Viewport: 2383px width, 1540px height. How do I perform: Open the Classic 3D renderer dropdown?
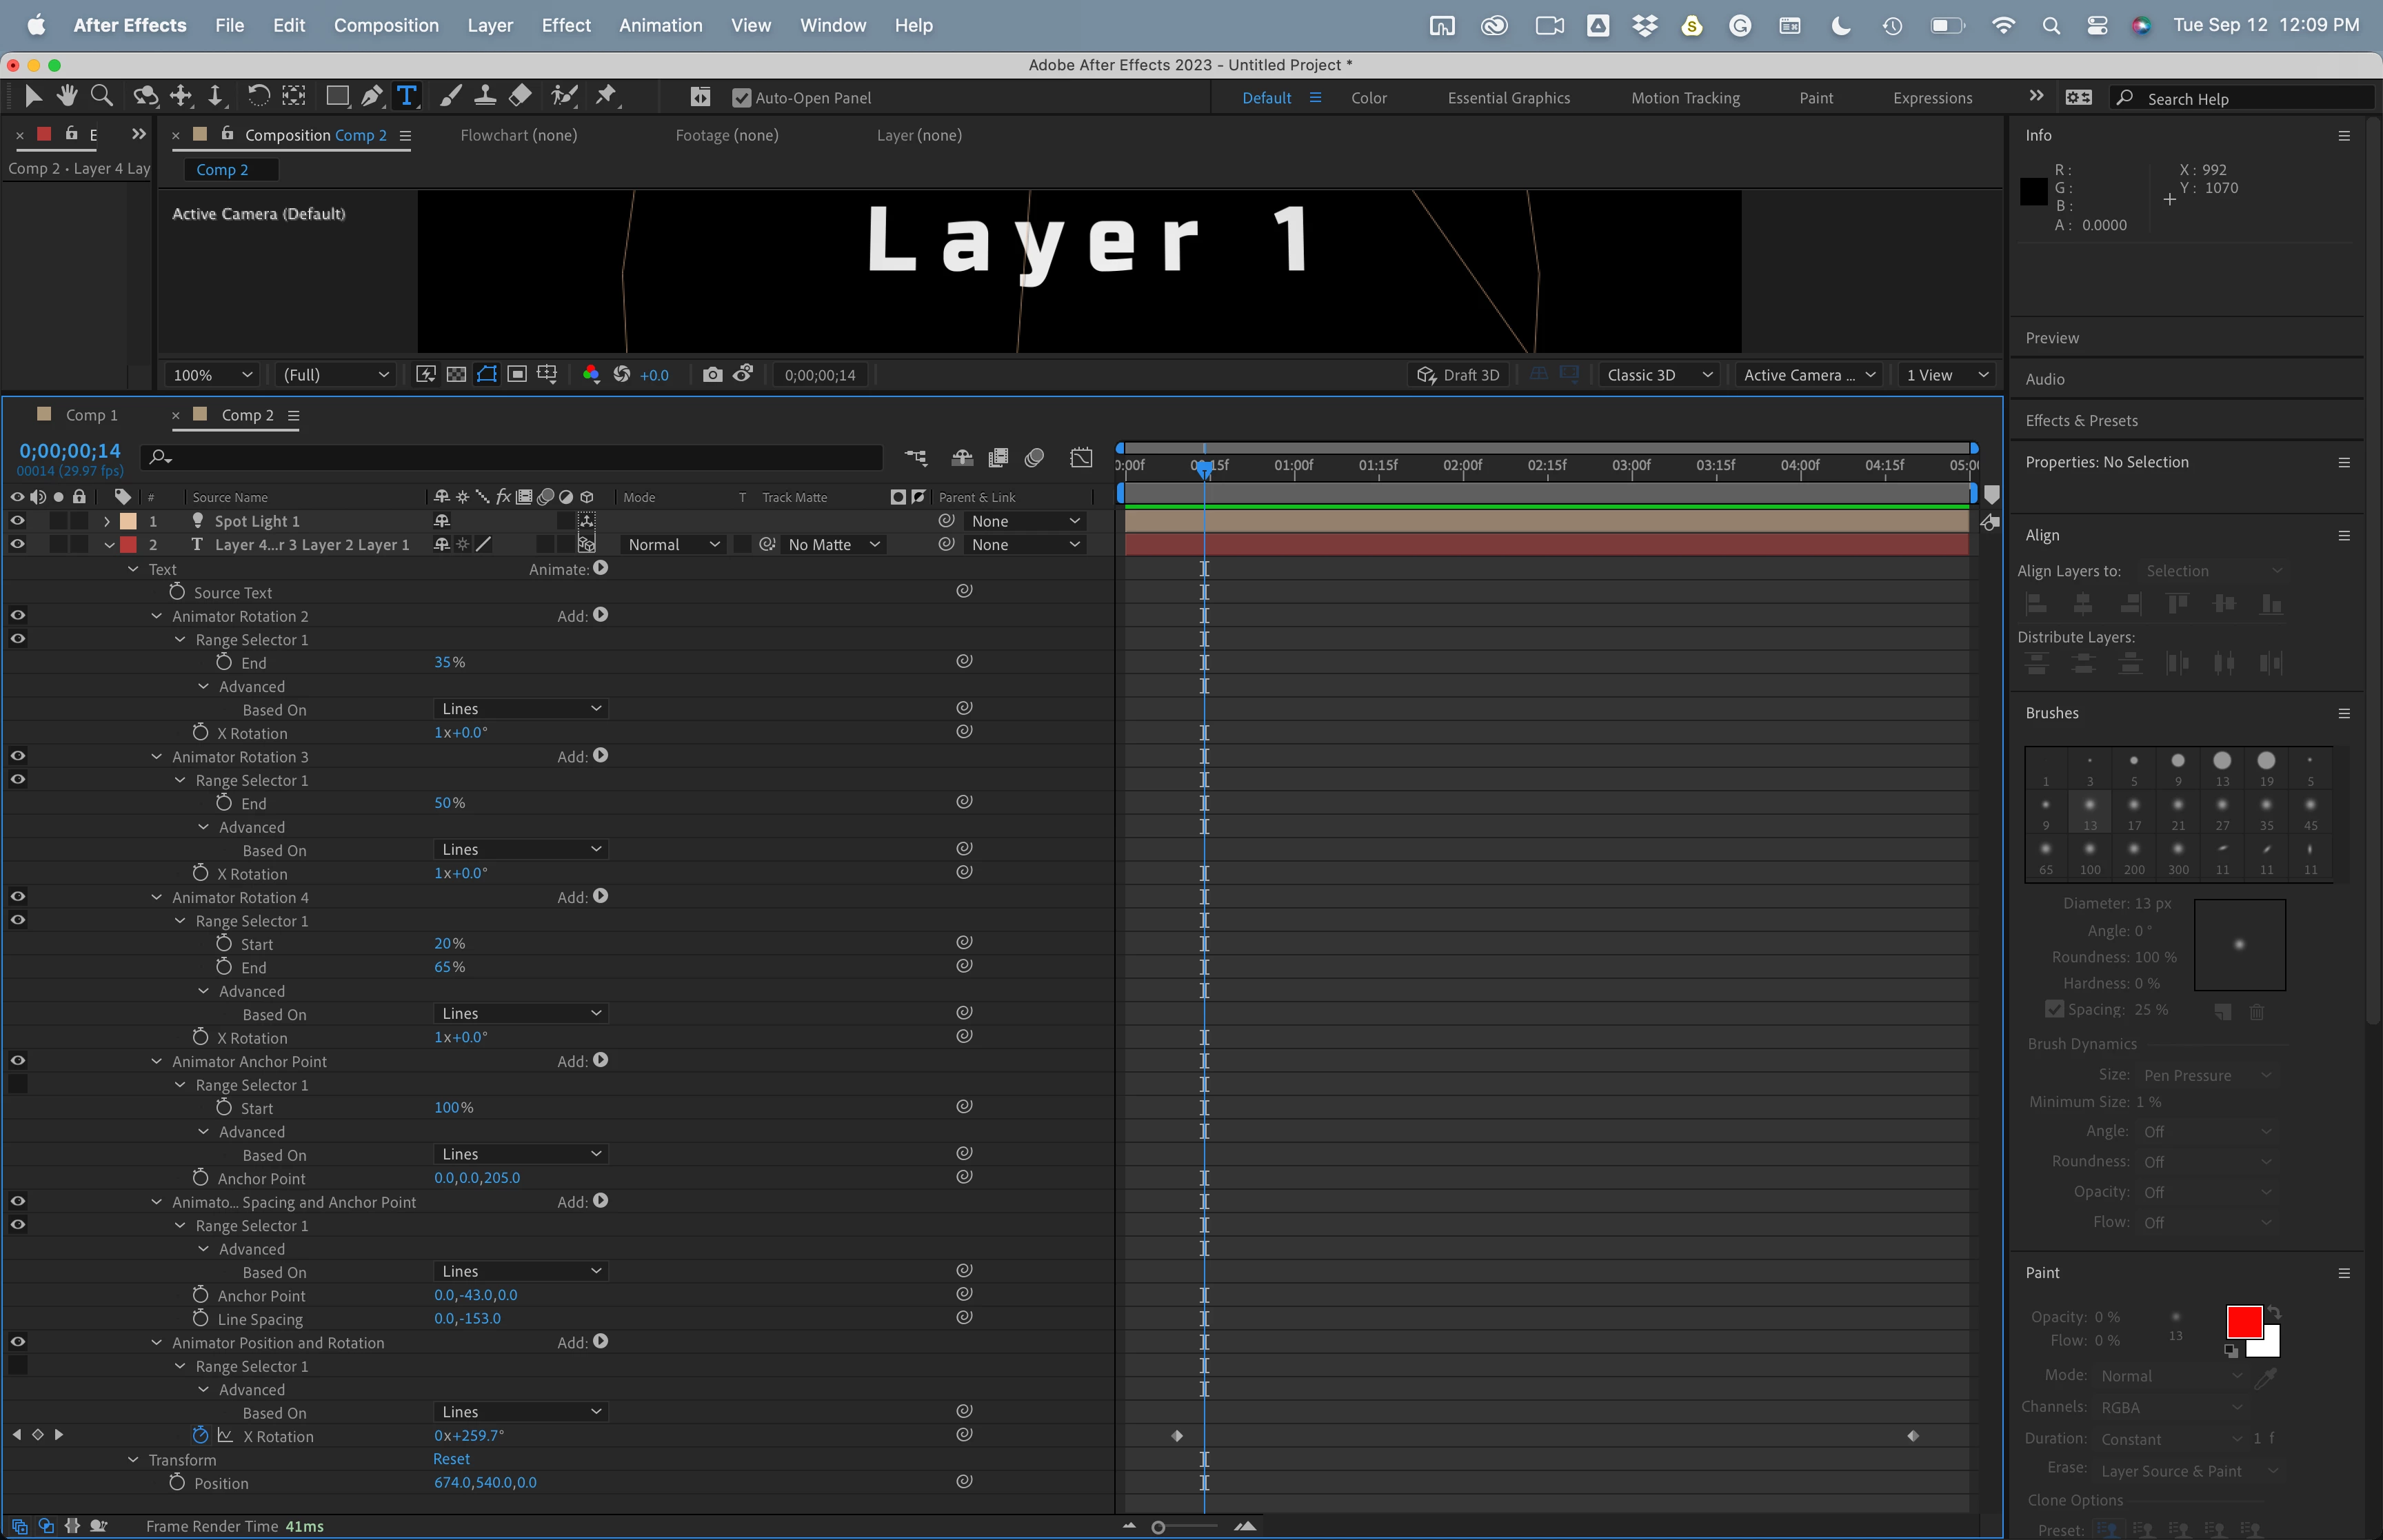click(x=1659, y=375)
